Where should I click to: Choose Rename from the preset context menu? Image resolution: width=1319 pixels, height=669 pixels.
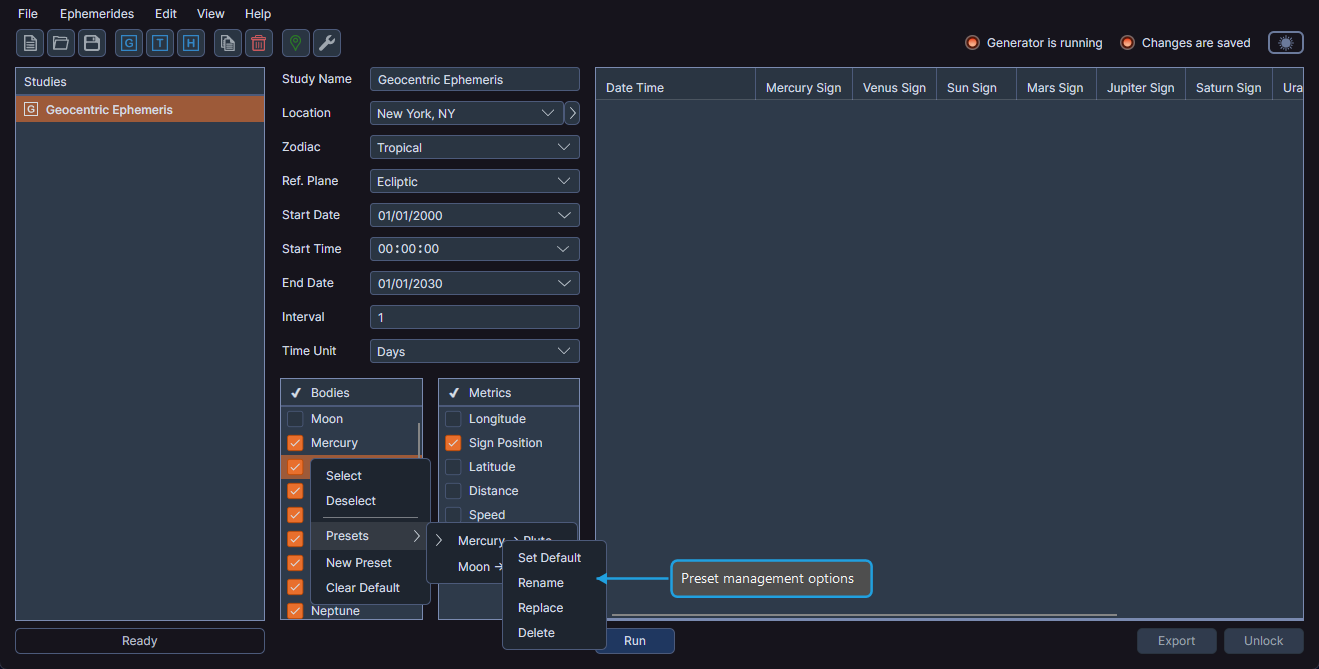click(541, 582)
